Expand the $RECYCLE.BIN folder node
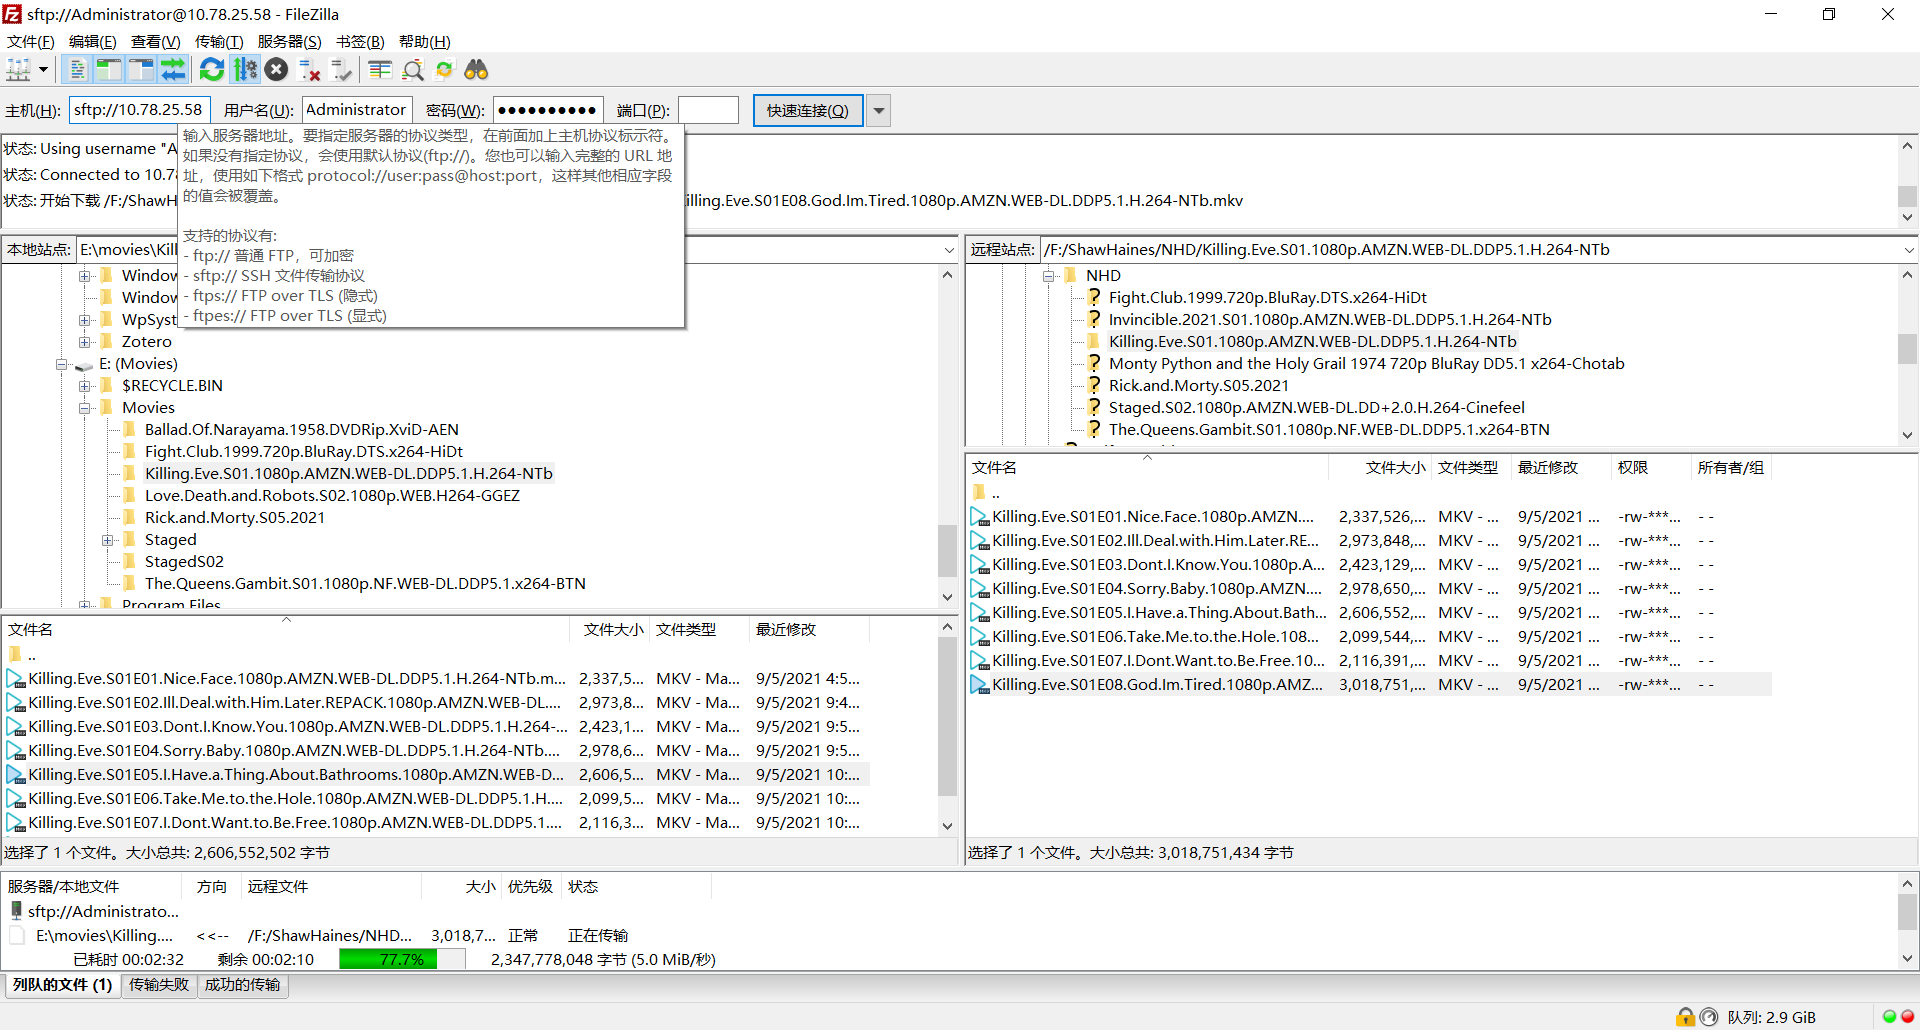 (x=85, y=386)
